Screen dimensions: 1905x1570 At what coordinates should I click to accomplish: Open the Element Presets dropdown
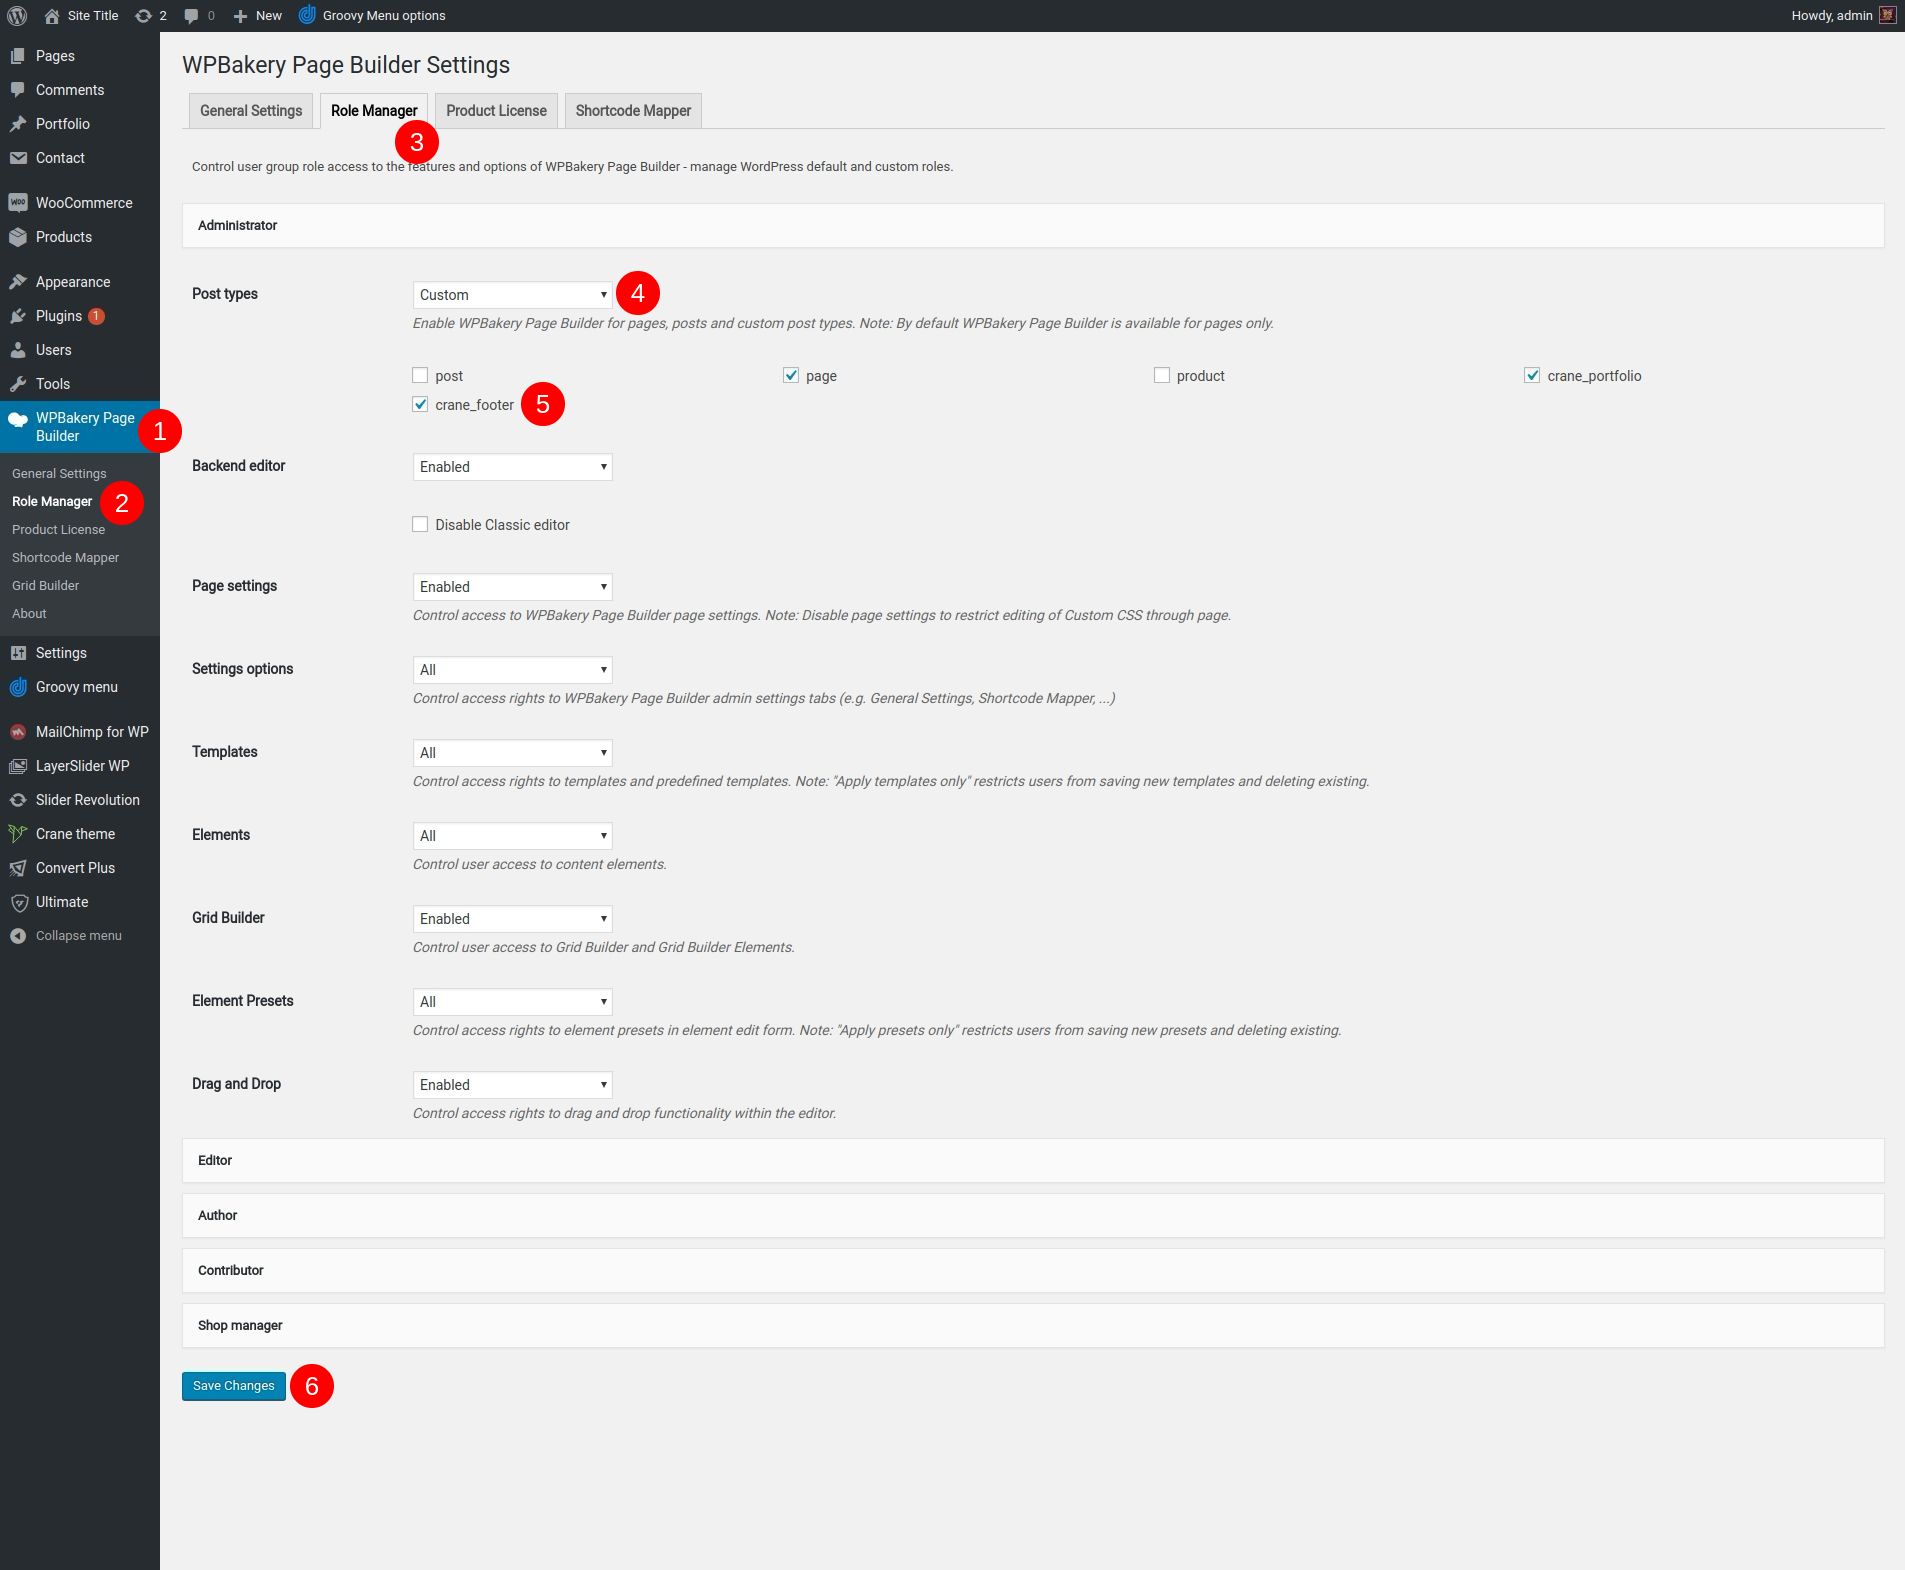point(512,1002)
